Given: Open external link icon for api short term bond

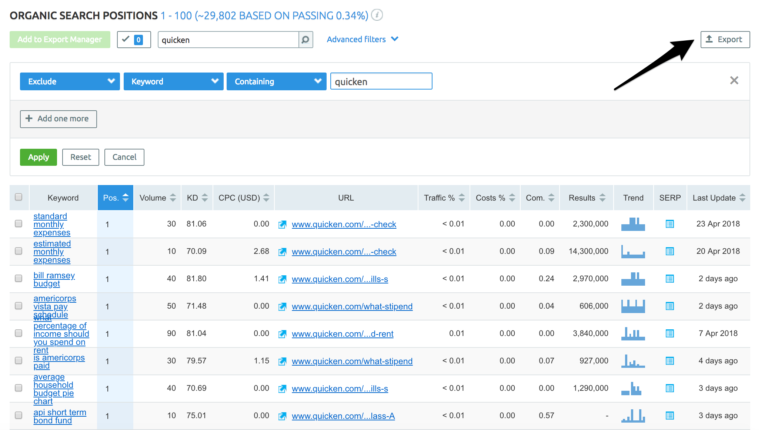Looking at the screenshot, I should pos(282,416).
